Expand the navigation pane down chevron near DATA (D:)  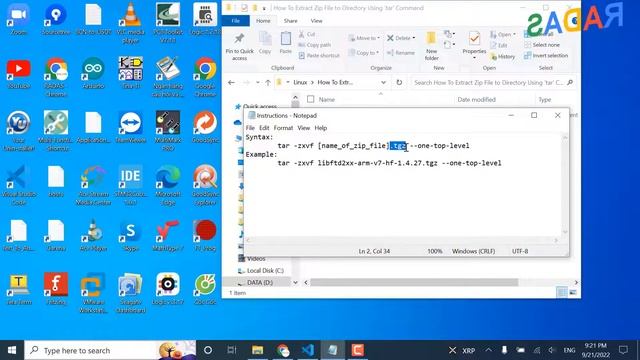coord(295,282)
